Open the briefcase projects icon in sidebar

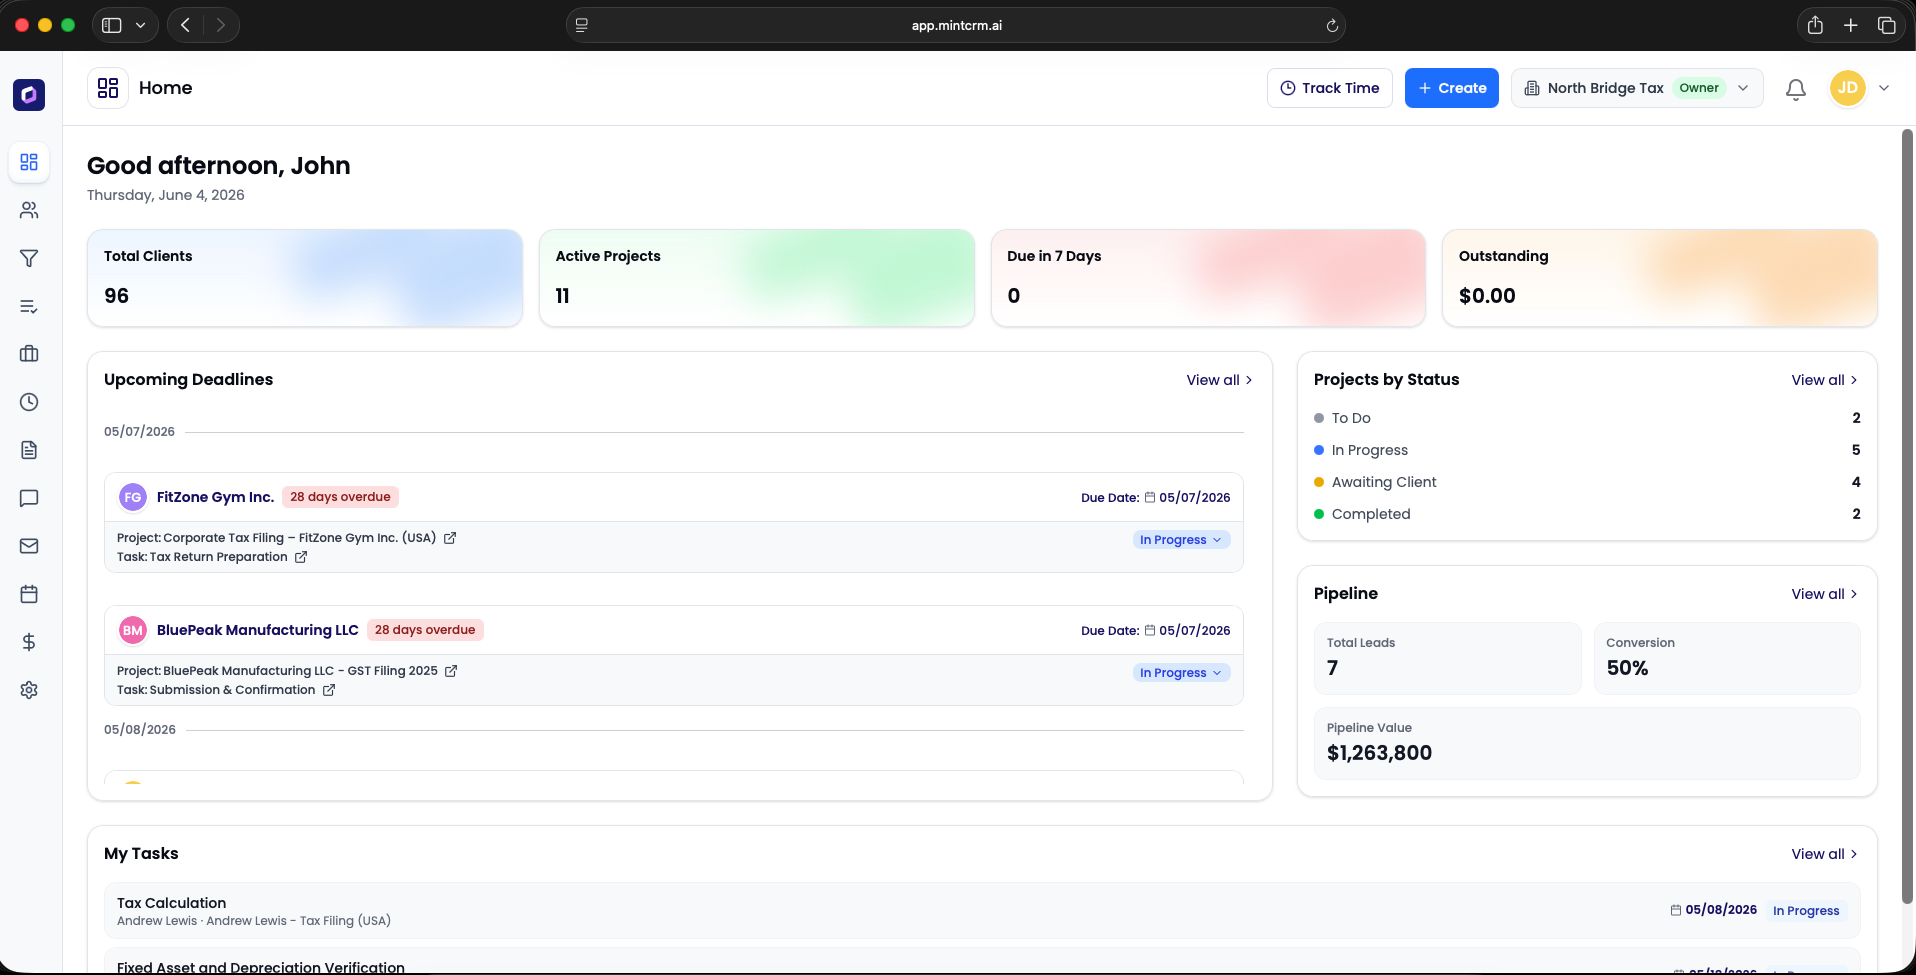pyautogui.click(x=29, y=354)
